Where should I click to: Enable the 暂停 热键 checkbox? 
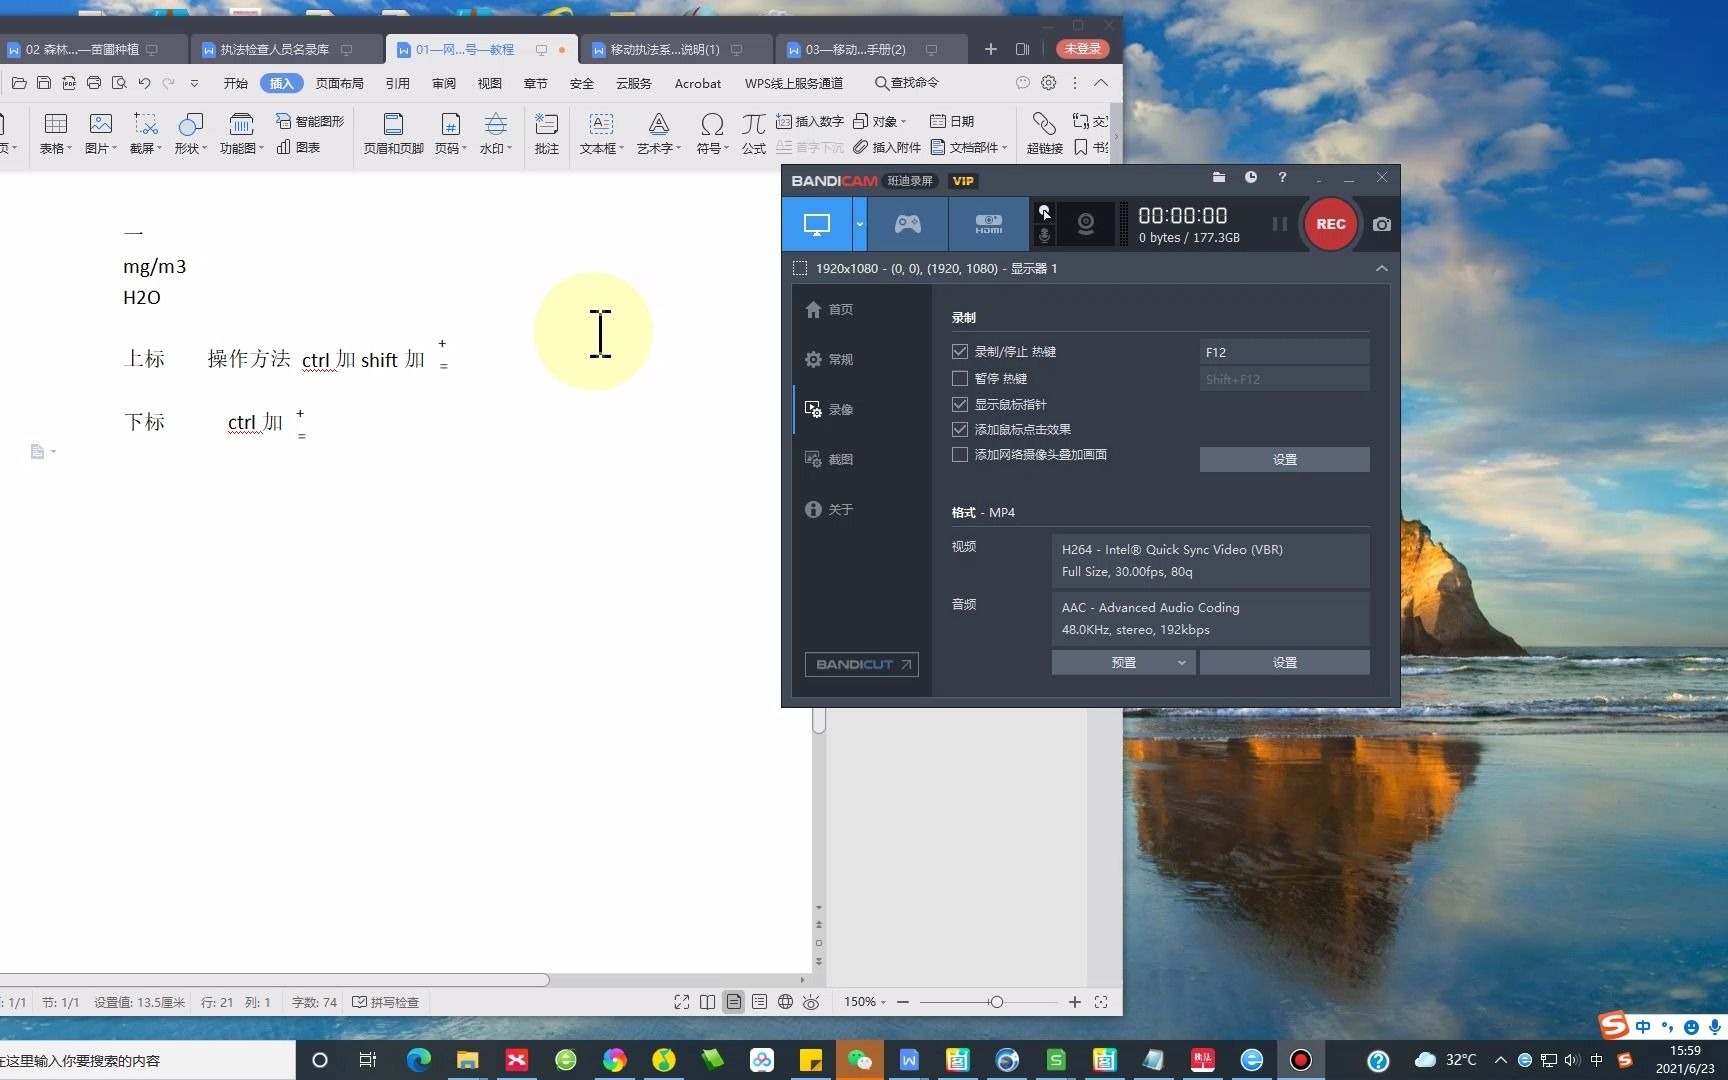(960, 378)
